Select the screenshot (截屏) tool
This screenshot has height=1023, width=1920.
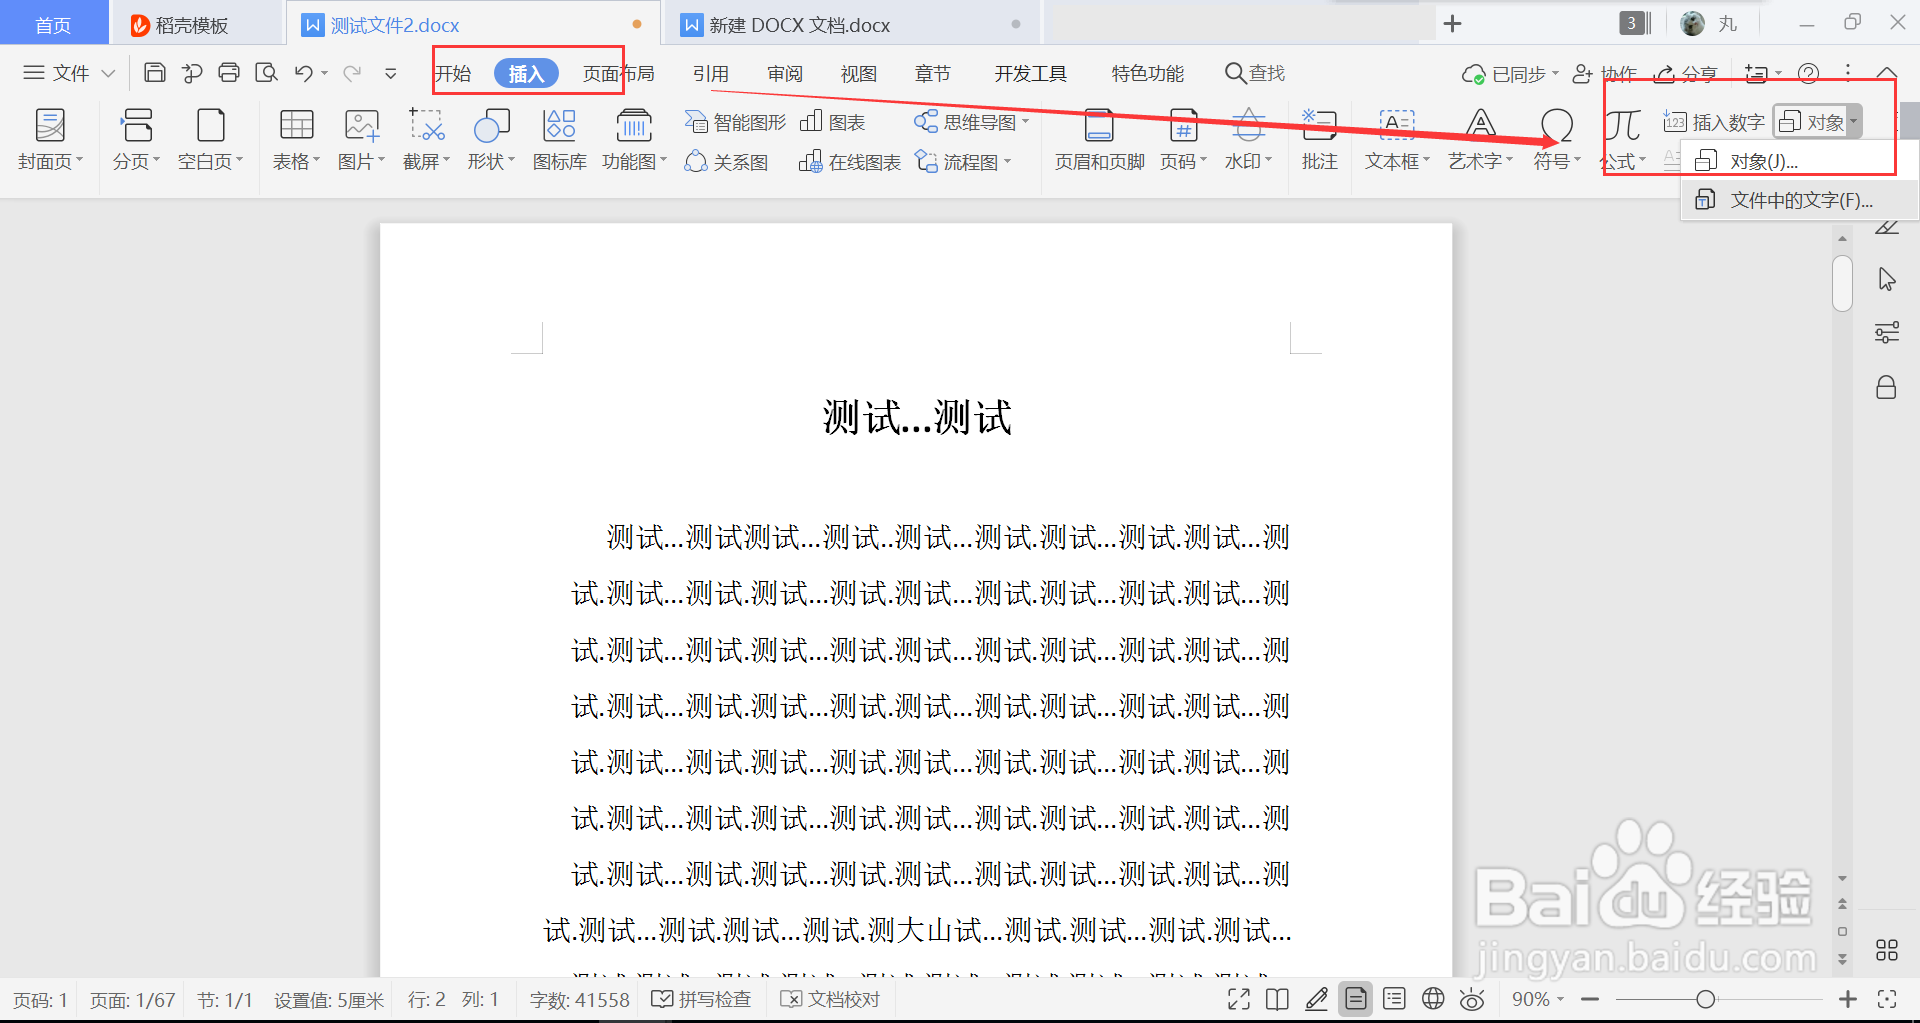coord(426,139)
